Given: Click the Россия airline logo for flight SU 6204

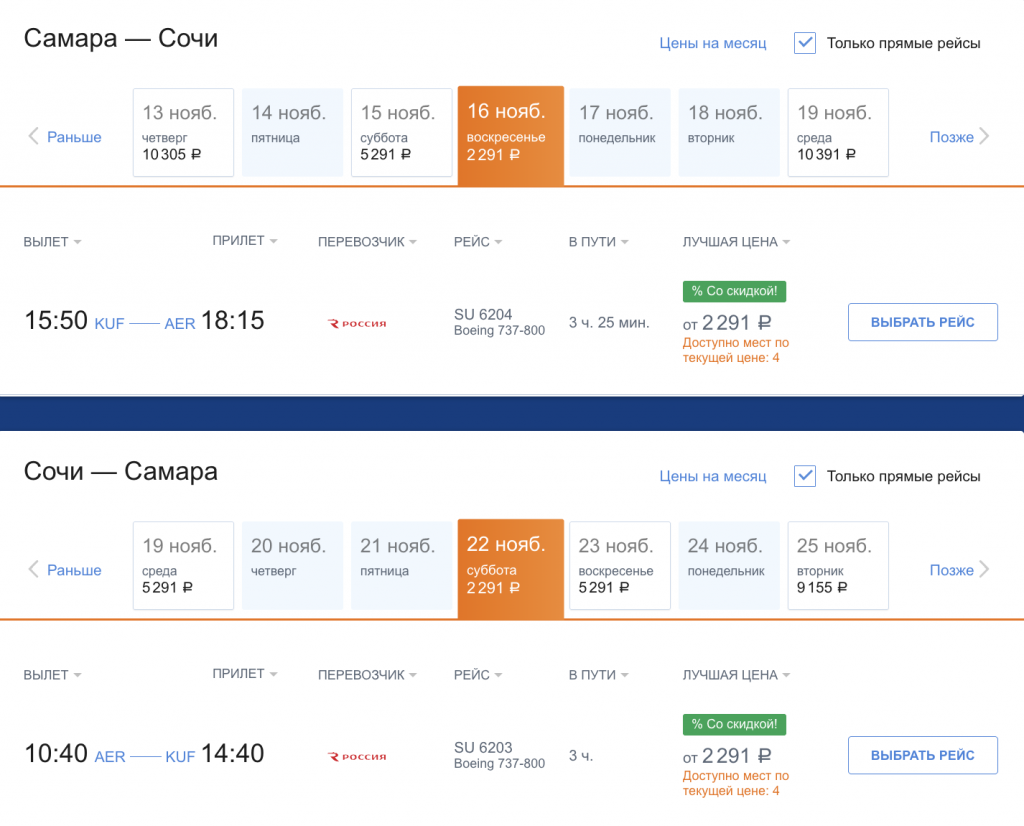Looking at the screenshot, I should 357,323.
